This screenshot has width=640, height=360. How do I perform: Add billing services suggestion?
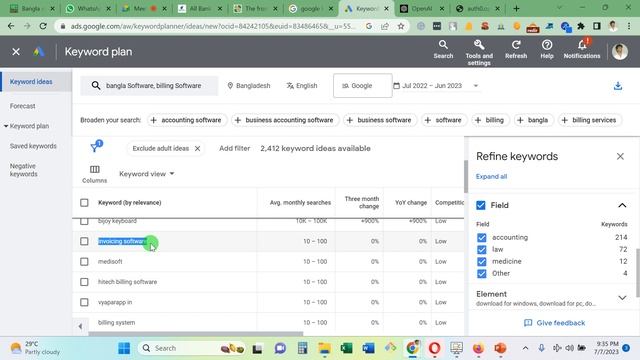point(589,120)
